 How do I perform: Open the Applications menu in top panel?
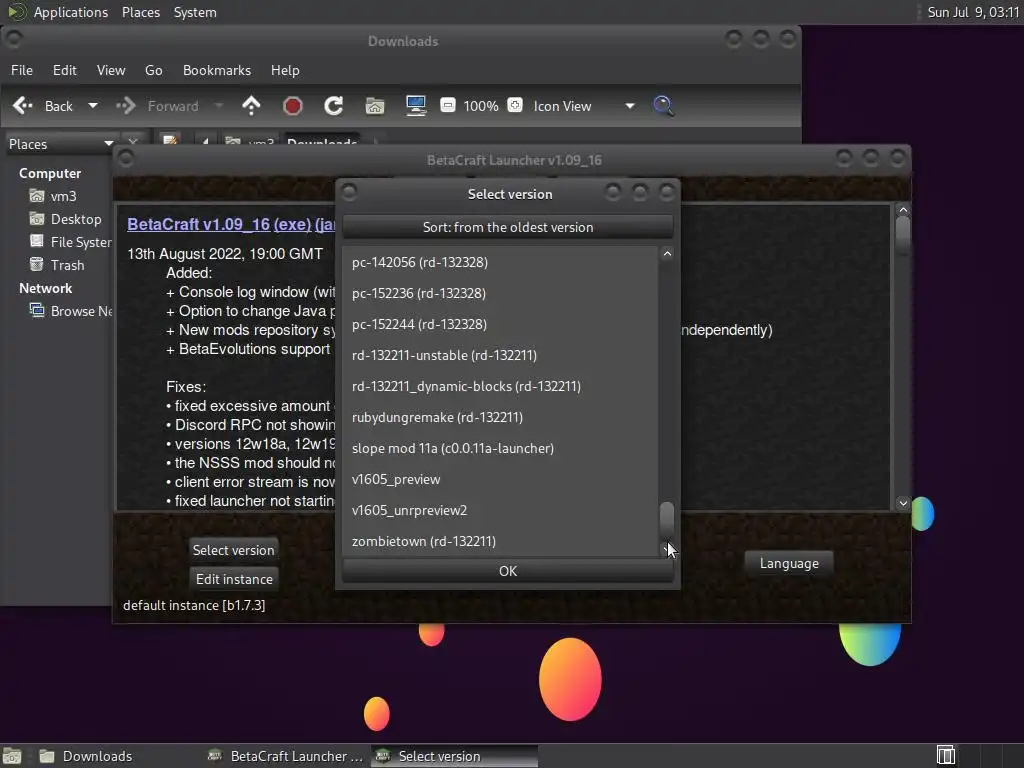point(71,12)
